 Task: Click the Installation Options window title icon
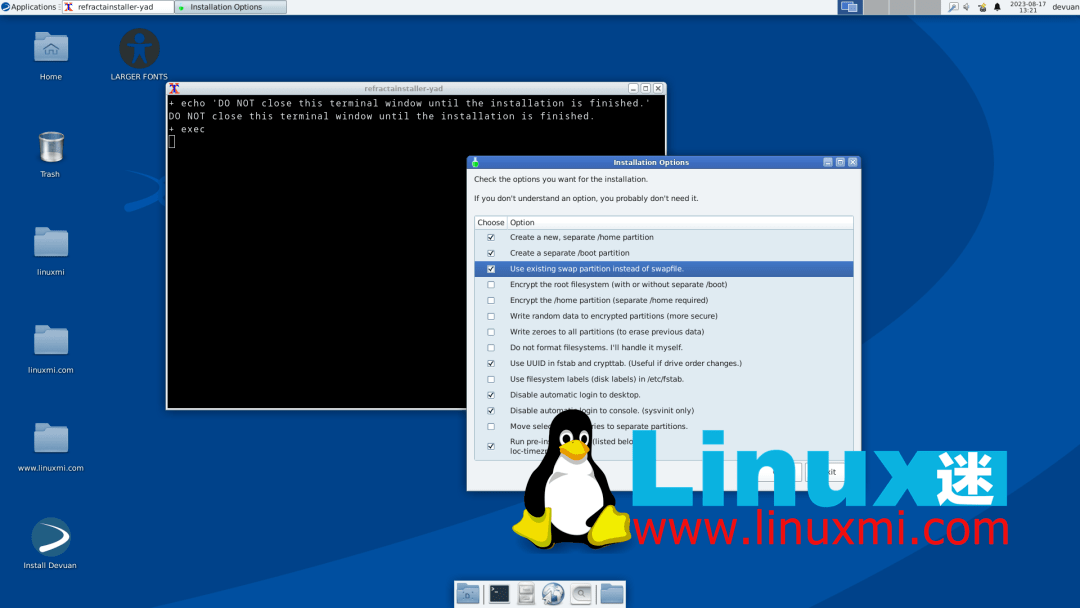pyautogui.click(x=475, y=163)
